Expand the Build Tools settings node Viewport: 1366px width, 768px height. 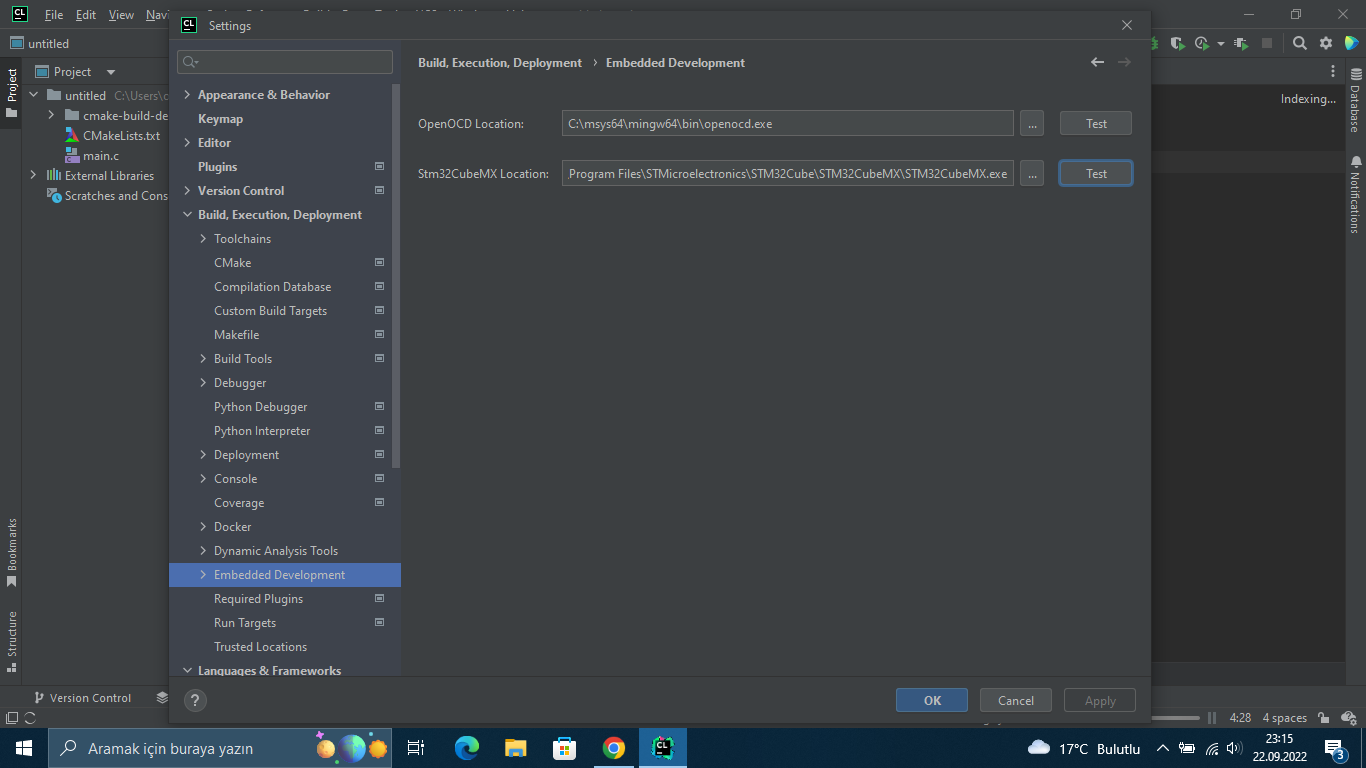pyautogui.click(x=203, y=359)
